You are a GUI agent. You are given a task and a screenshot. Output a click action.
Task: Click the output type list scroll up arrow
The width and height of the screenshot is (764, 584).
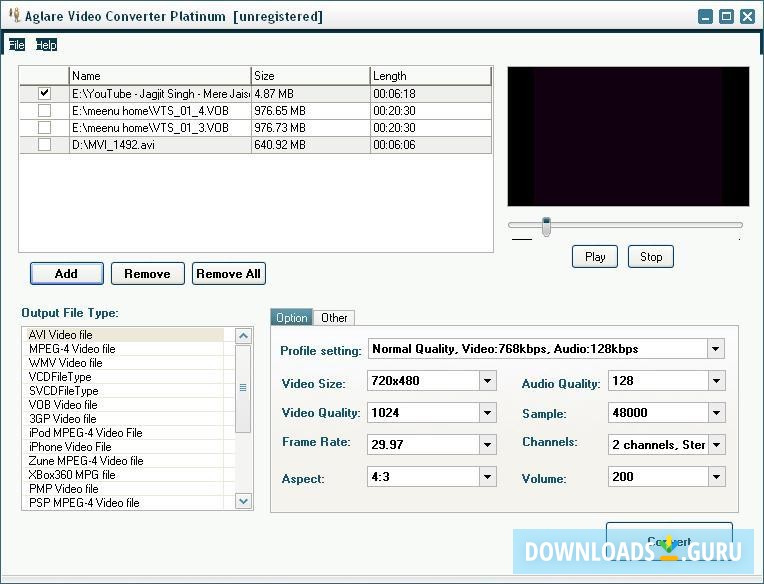(x=243, y=336)
